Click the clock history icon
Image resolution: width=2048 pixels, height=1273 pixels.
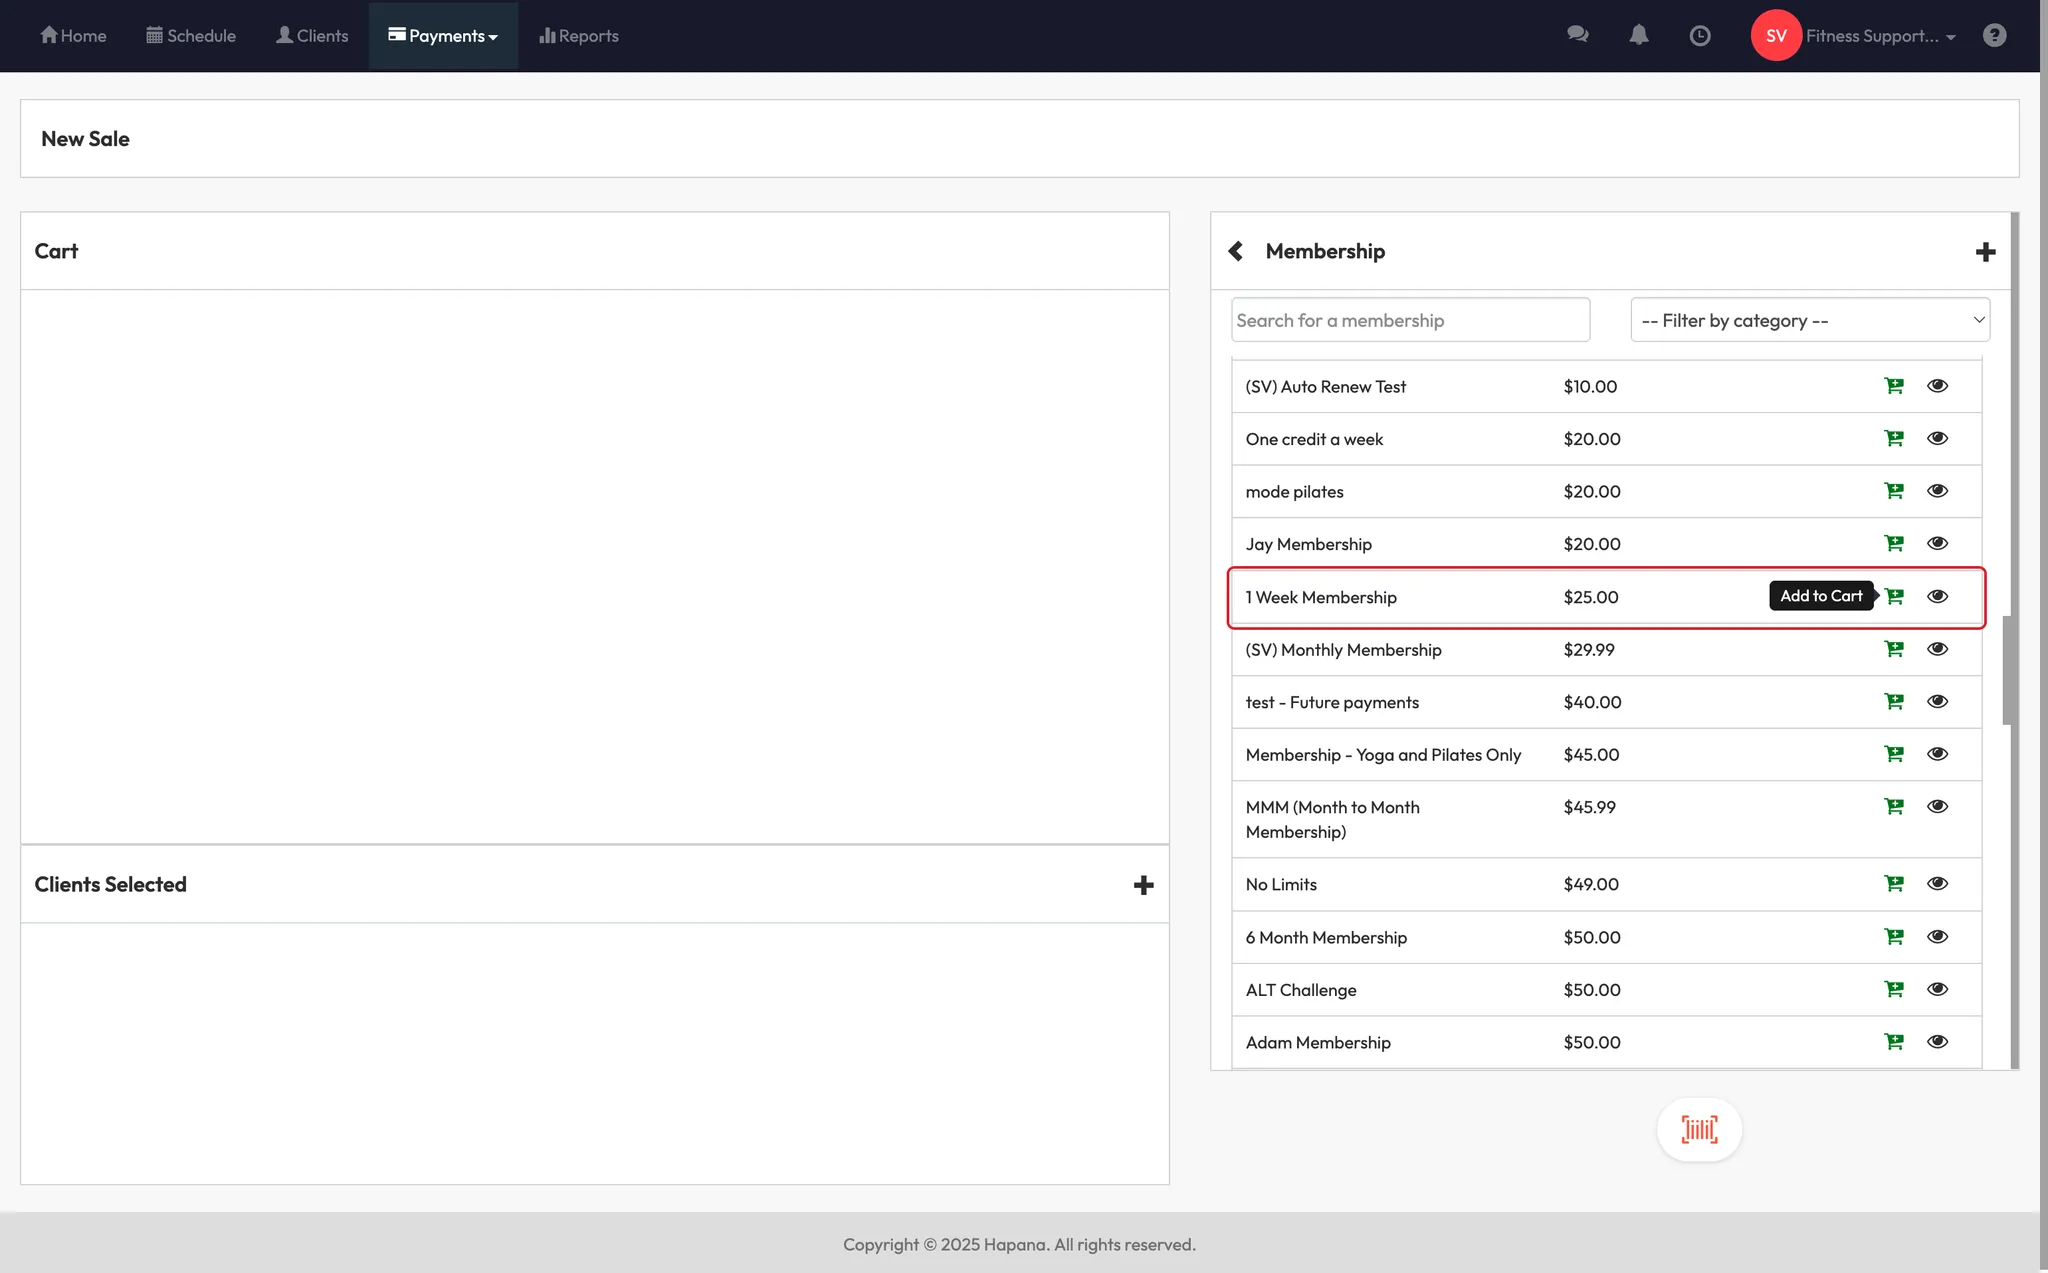(1700, 36)
